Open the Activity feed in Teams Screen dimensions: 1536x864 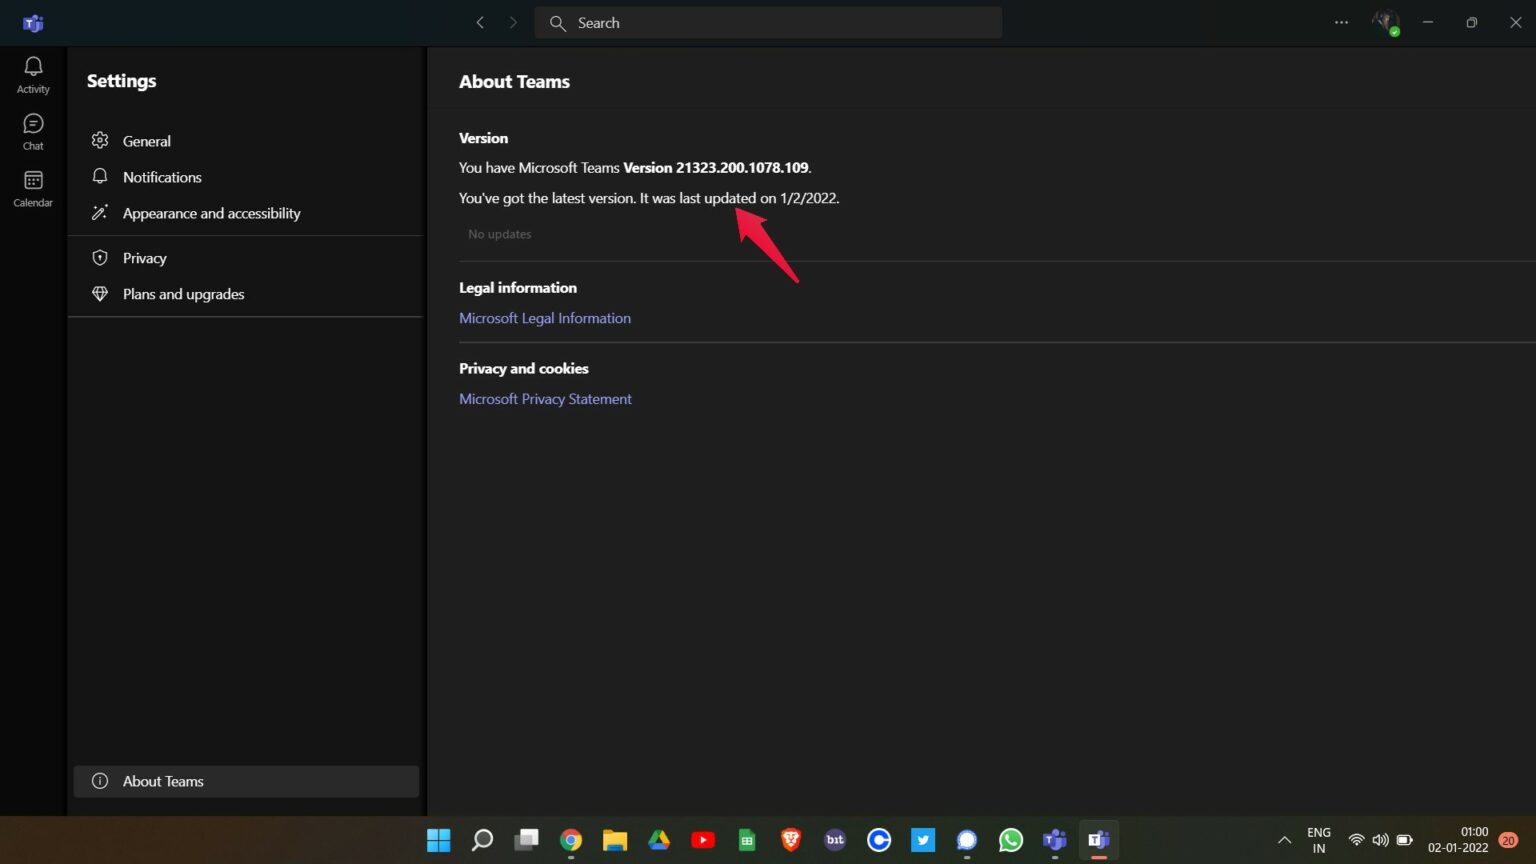pos(33,72)
